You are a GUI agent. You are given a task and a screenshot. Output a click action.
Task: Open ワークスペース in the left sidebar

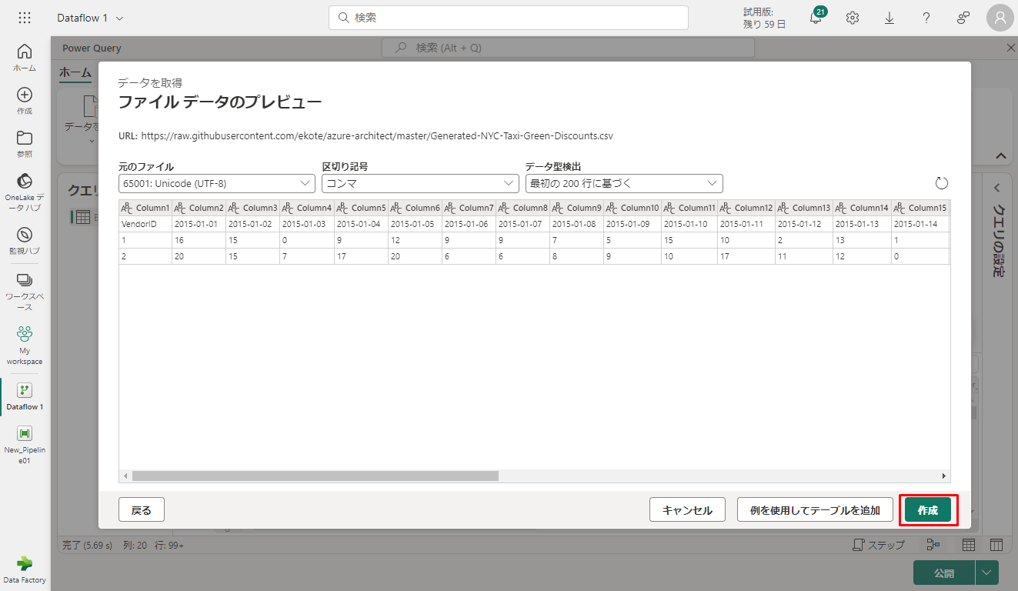pos(24,287)
